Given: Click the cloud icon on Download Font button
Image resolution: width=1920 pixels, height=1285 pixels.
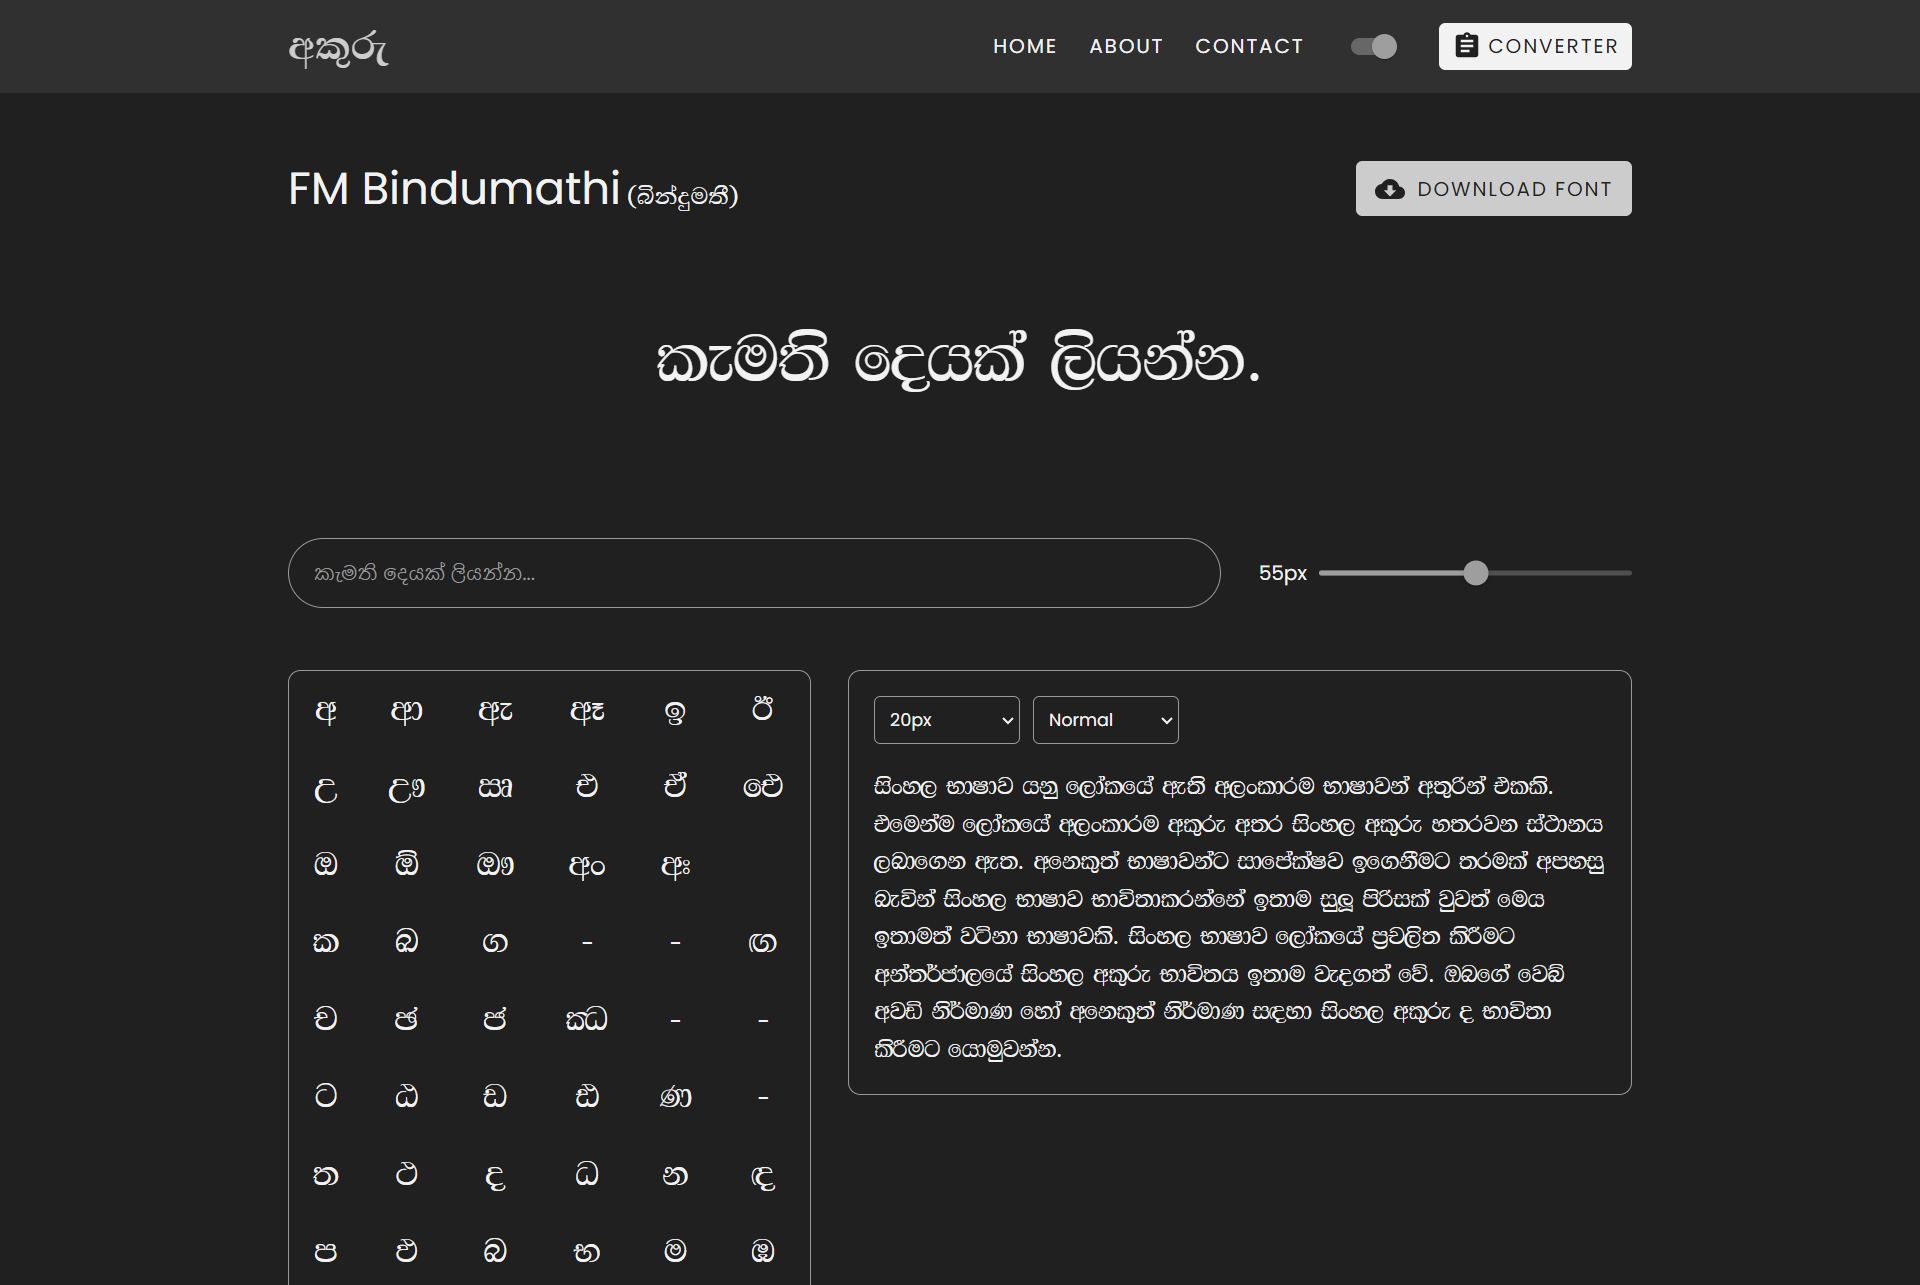Looking at the screenshot, I should pyautogui.click(x=1390, y=188).
